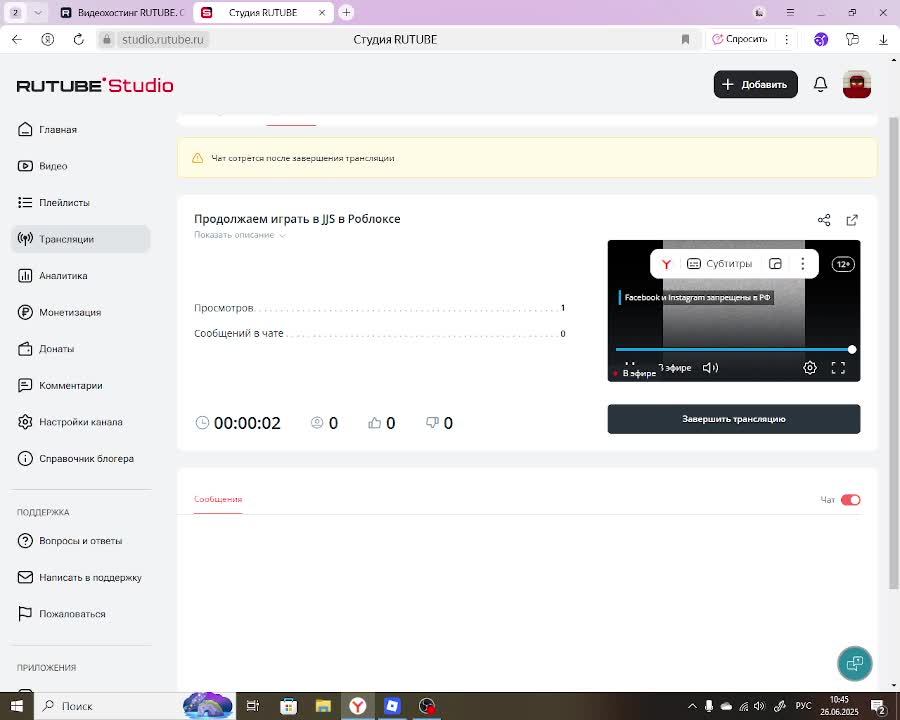This screenshot has width=900, height=720.
Task: Open the support chat bubble
Action: click(854, 663)
